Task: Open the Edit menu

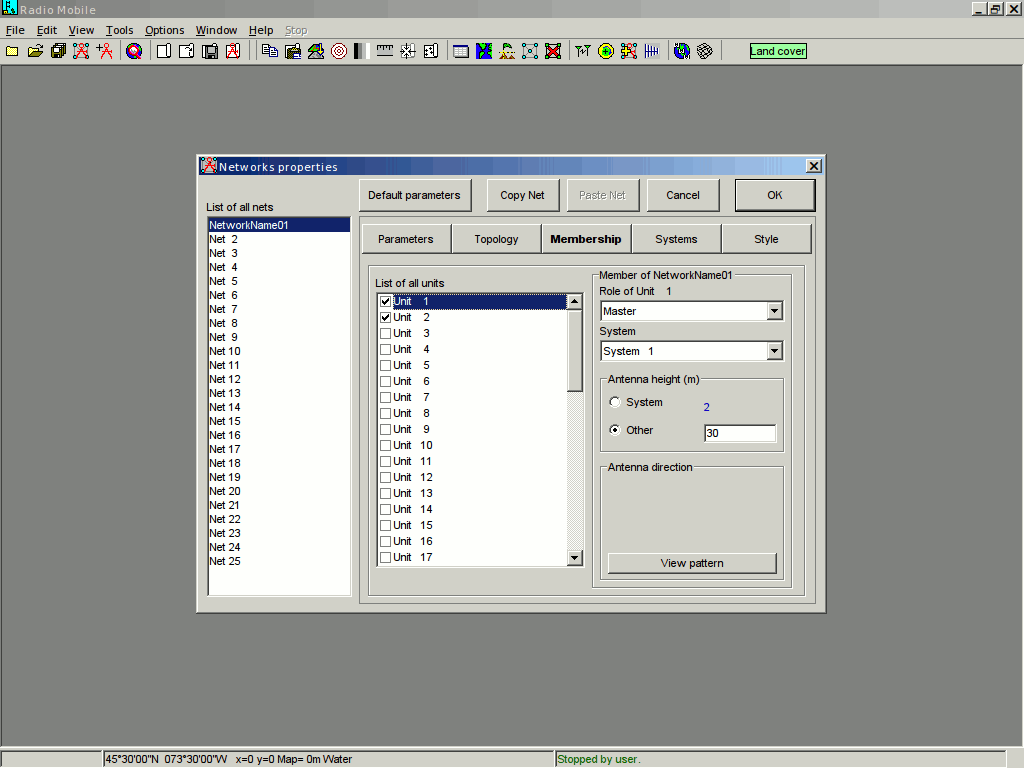Action: [46, 30]
